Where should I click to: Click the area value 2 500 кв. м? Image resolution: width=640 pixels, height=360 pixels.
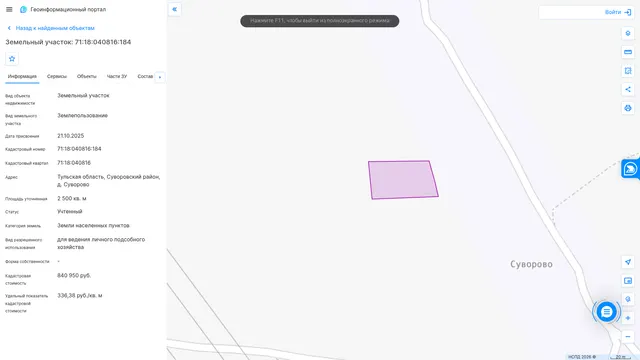72,199
